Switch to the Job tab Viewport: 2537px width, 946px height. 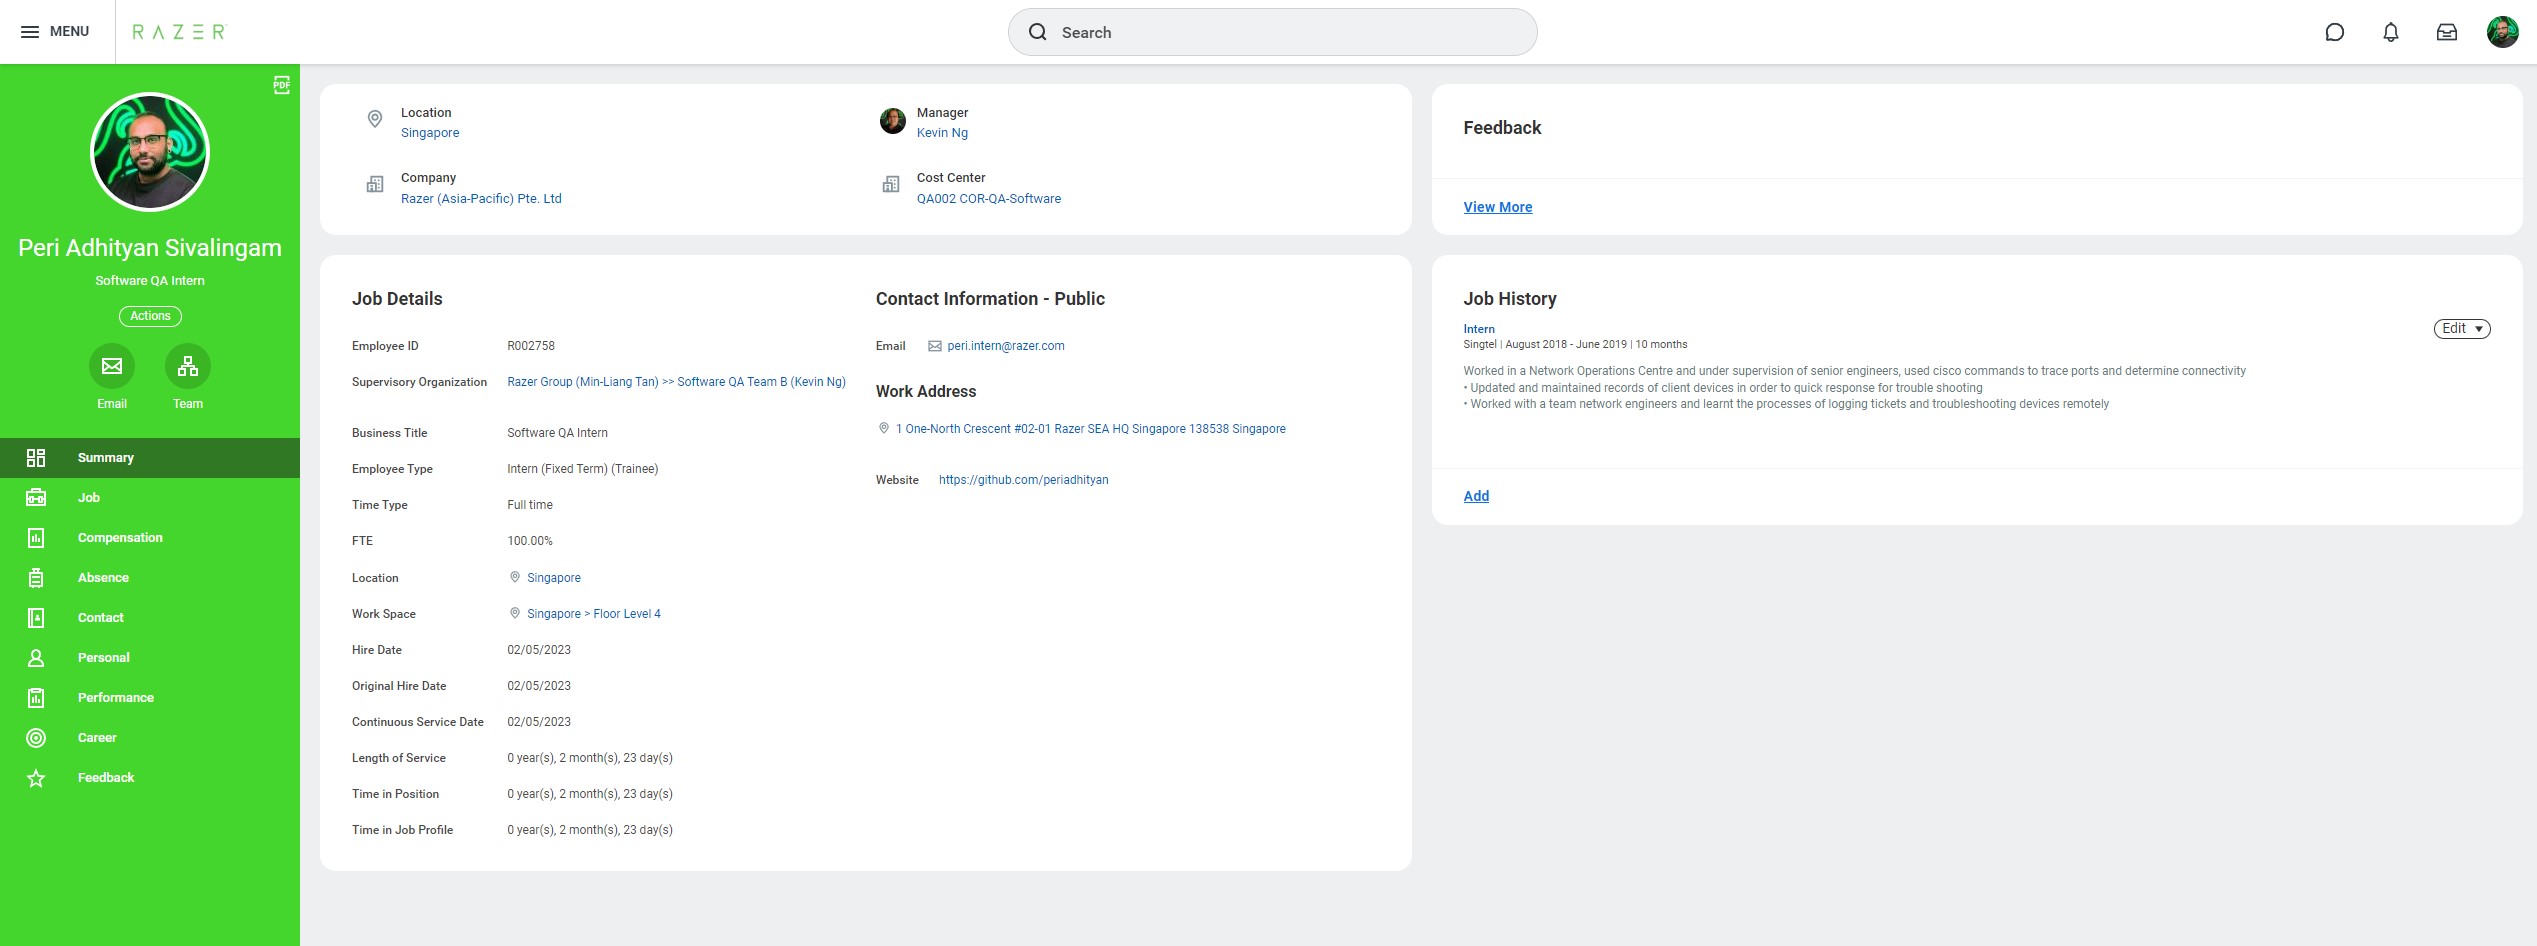coord(150,498)
